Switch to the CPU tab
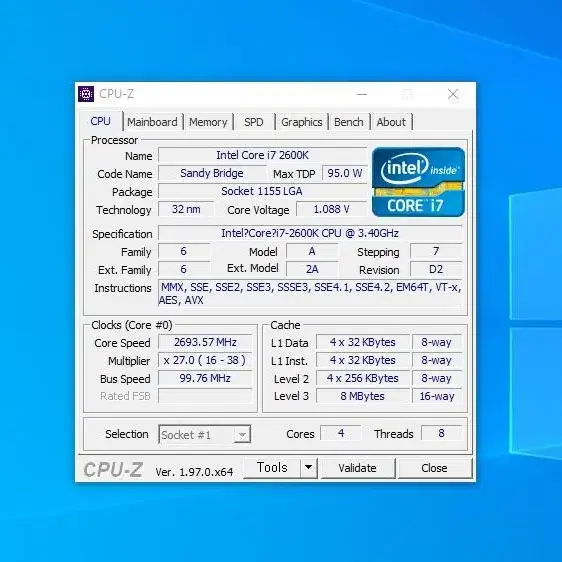 (100, 121)
